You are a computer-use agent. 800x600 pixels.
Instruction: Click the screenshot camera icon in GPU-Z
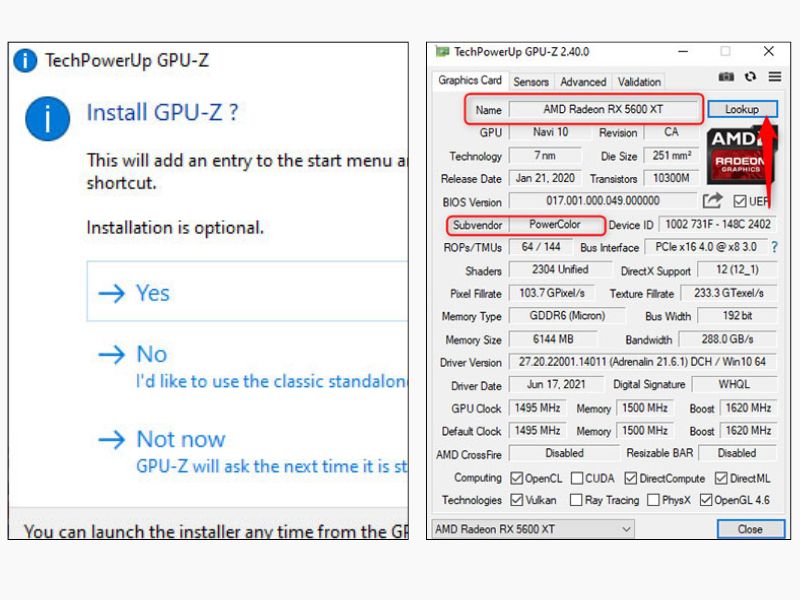727,78
